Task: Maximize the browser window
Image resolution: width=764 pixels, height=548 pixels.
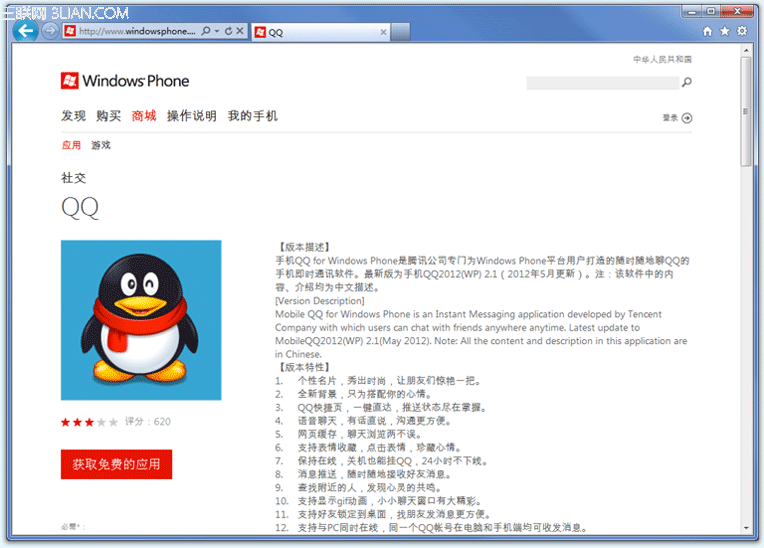Action: [711, 11]
